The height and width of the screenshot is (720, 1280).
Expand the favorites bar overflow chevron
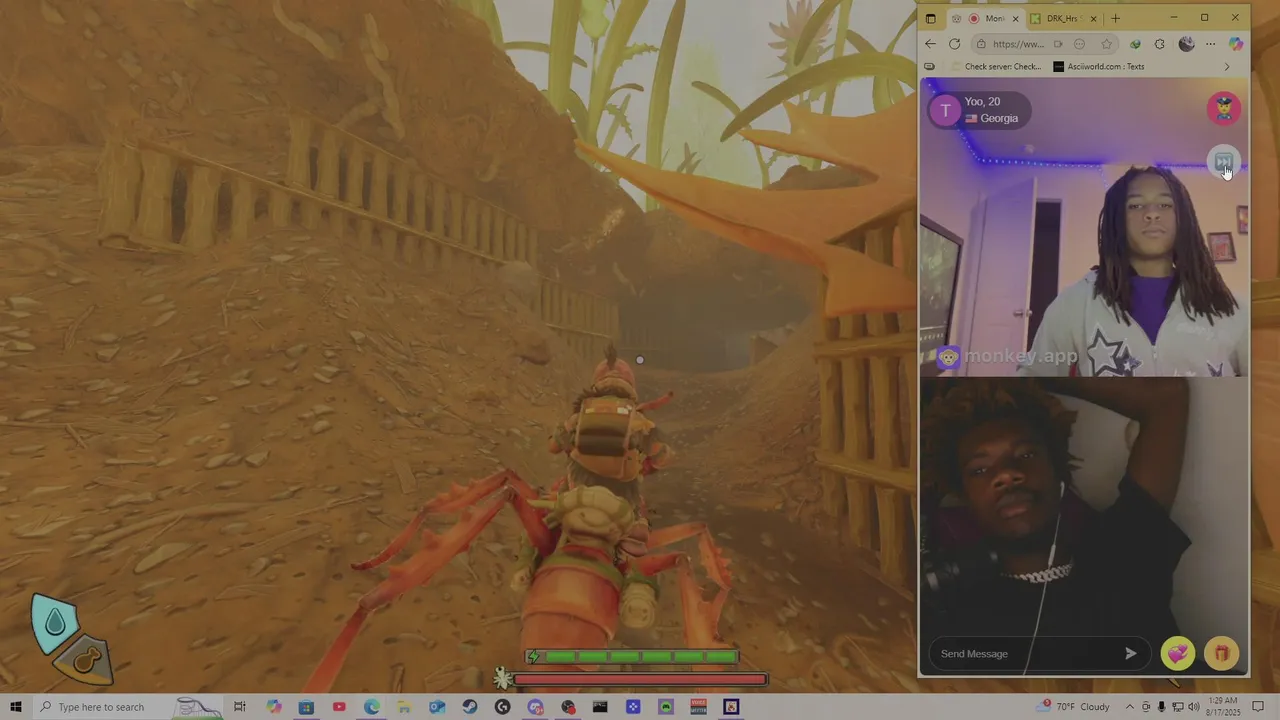pos(1227,67)
